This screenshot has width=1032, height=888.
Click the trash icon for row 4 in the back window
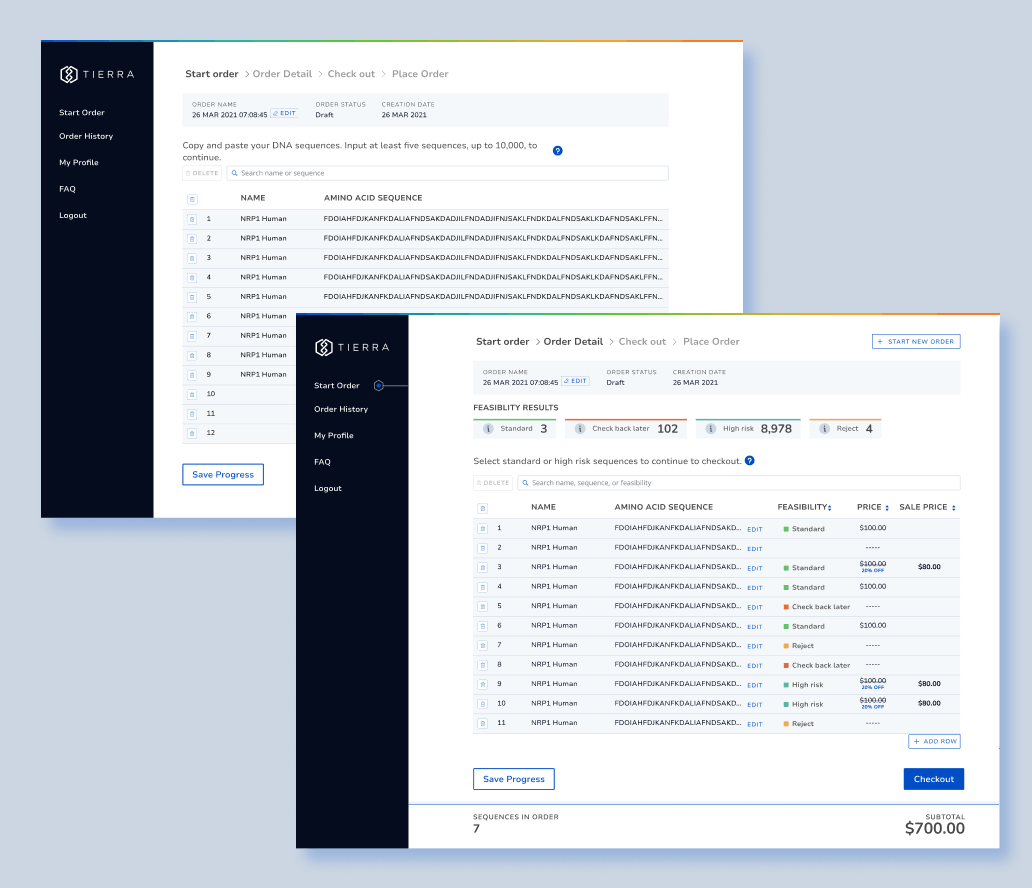(x=192, y=278)
